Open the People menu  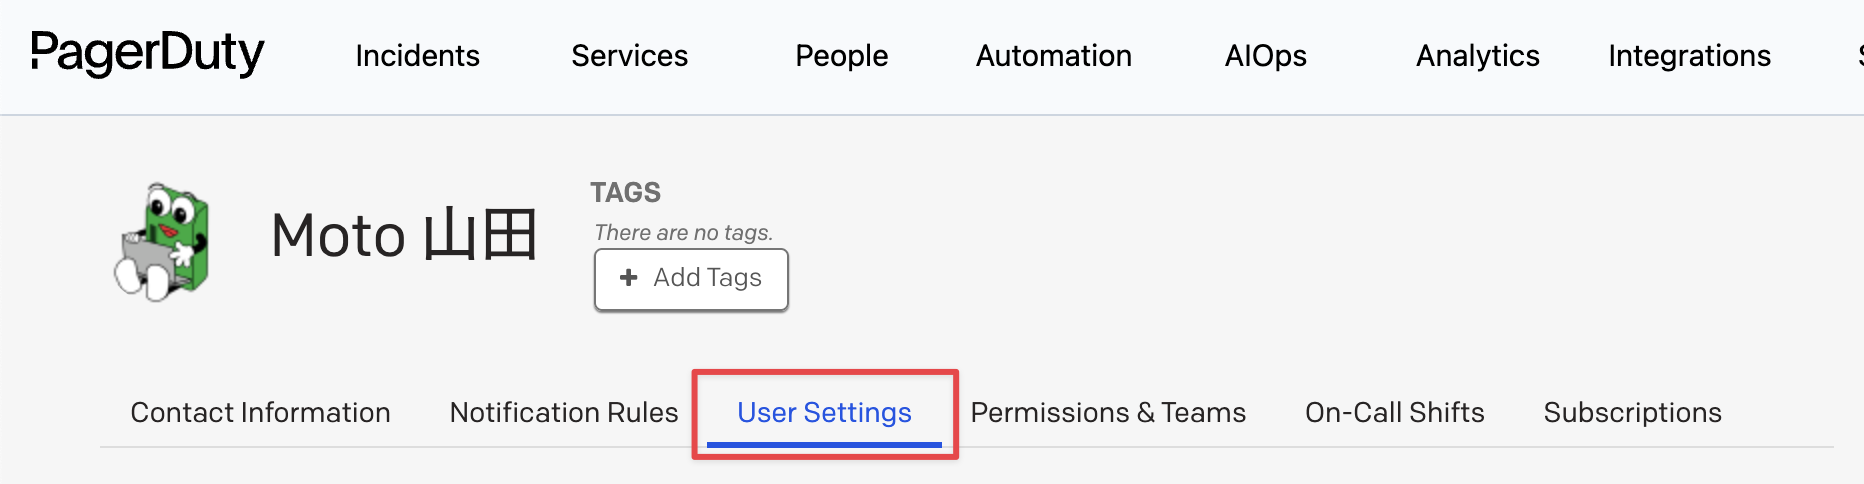coord(841,56)
